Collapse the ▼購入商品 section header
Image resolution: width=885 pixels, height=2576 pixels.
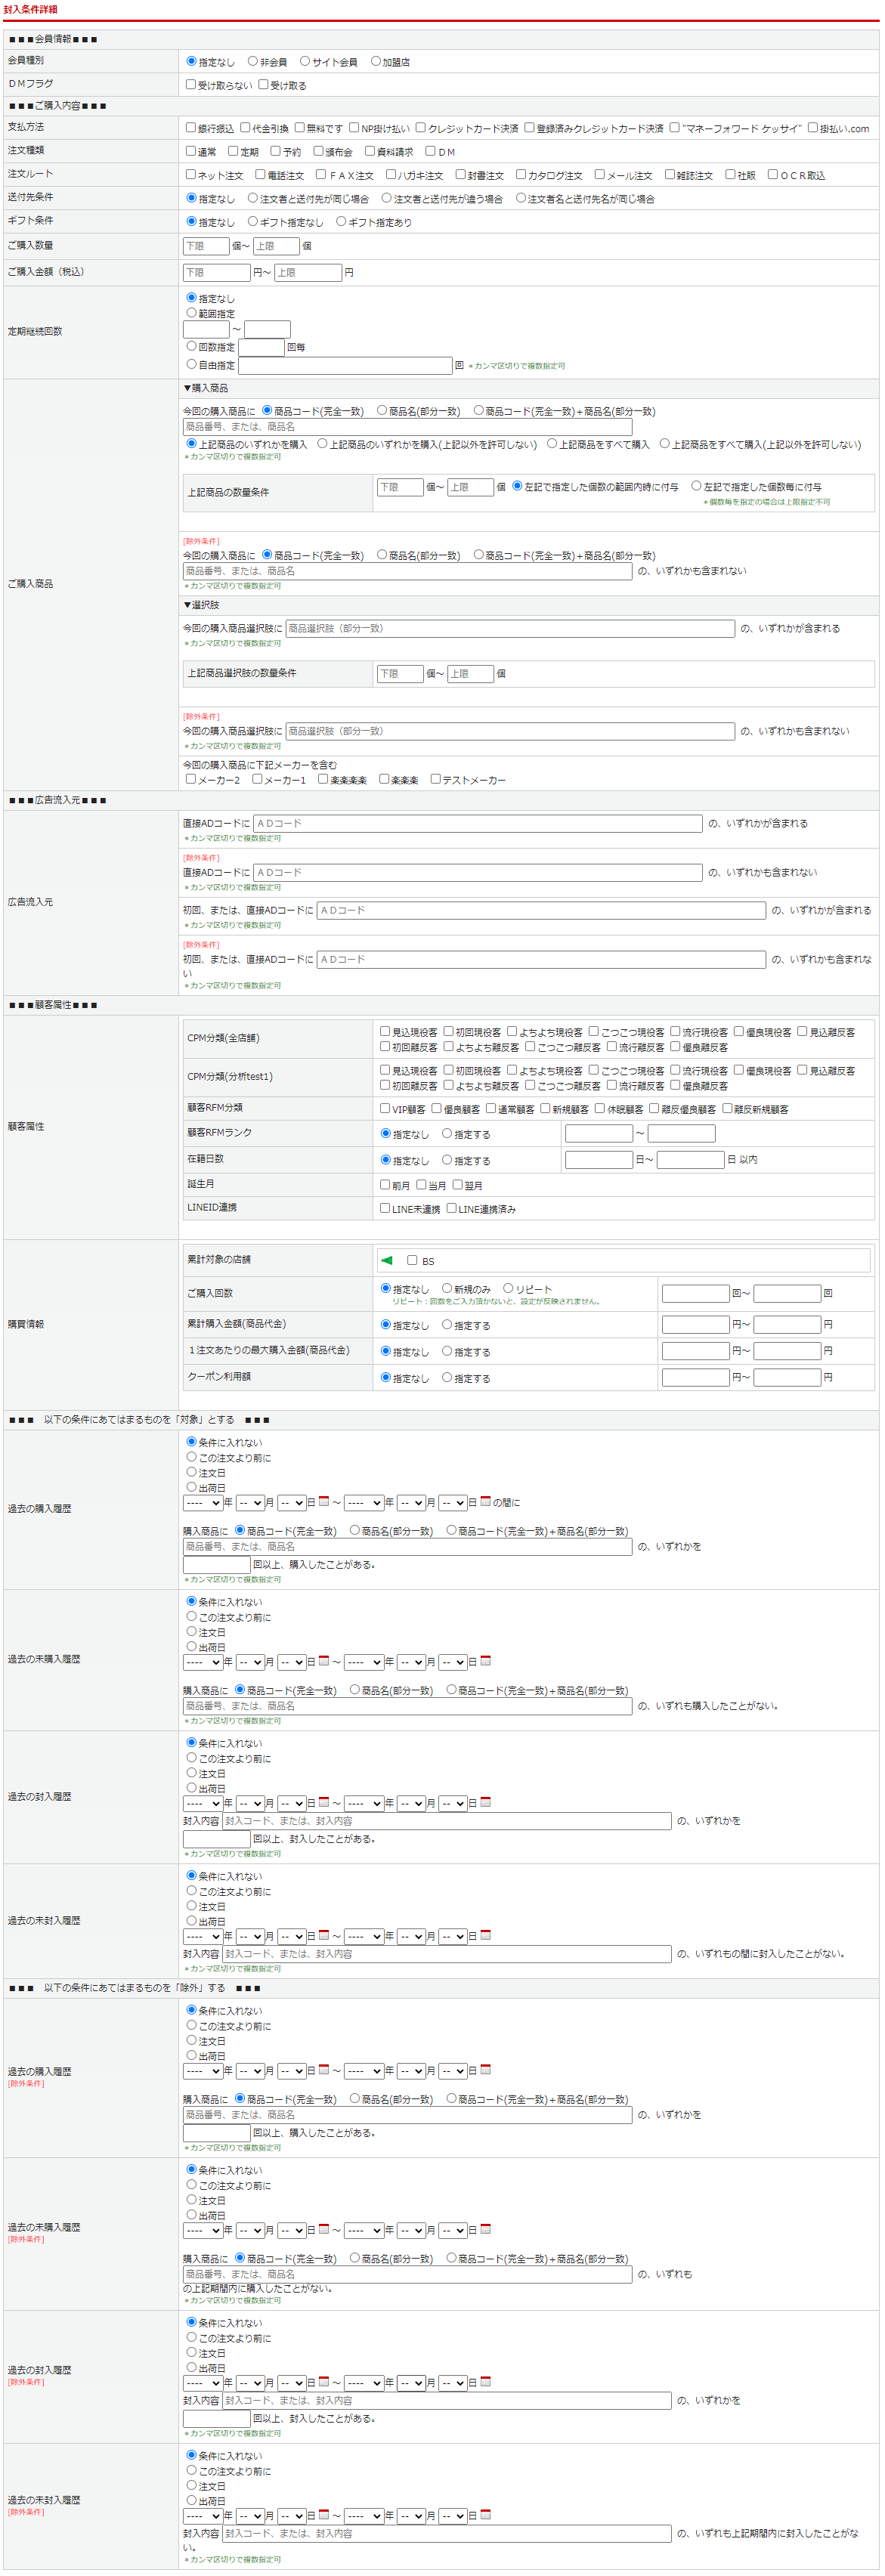coord(205,388)
